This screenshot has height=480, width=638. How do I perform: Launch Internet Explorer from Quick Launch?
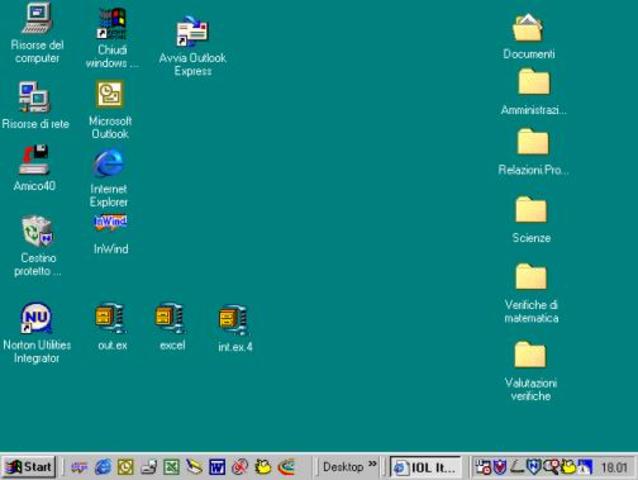[103, 467]
